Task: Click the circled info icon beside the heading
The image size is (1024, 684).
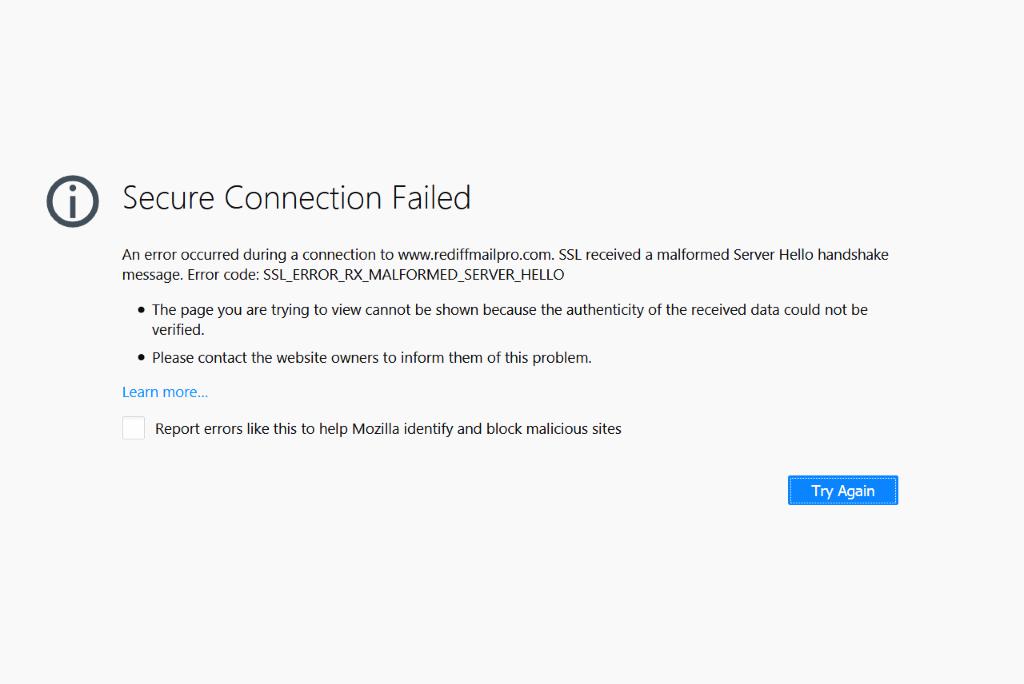Action: (x=72, y=201)
